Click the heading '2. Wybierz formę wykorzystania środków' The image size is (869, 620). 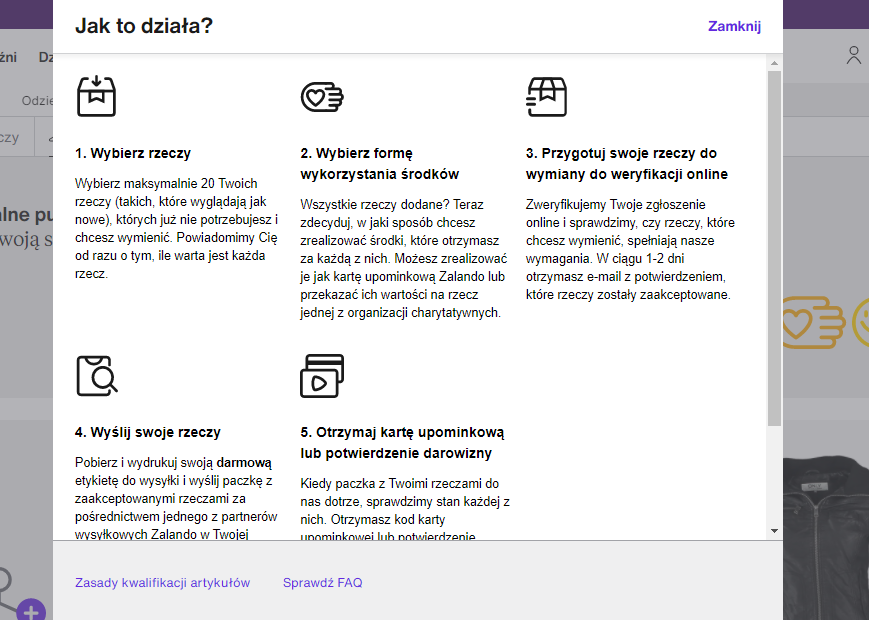click(379, 164)
